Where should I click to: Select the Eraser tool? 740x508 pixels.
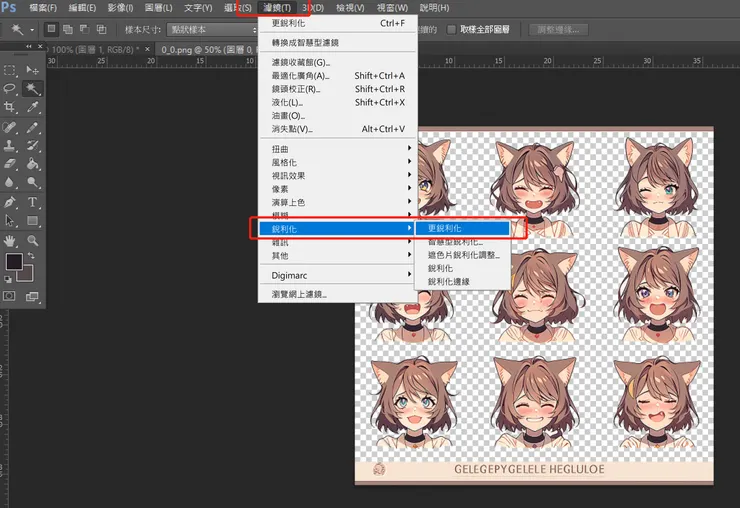coord(9,164)
